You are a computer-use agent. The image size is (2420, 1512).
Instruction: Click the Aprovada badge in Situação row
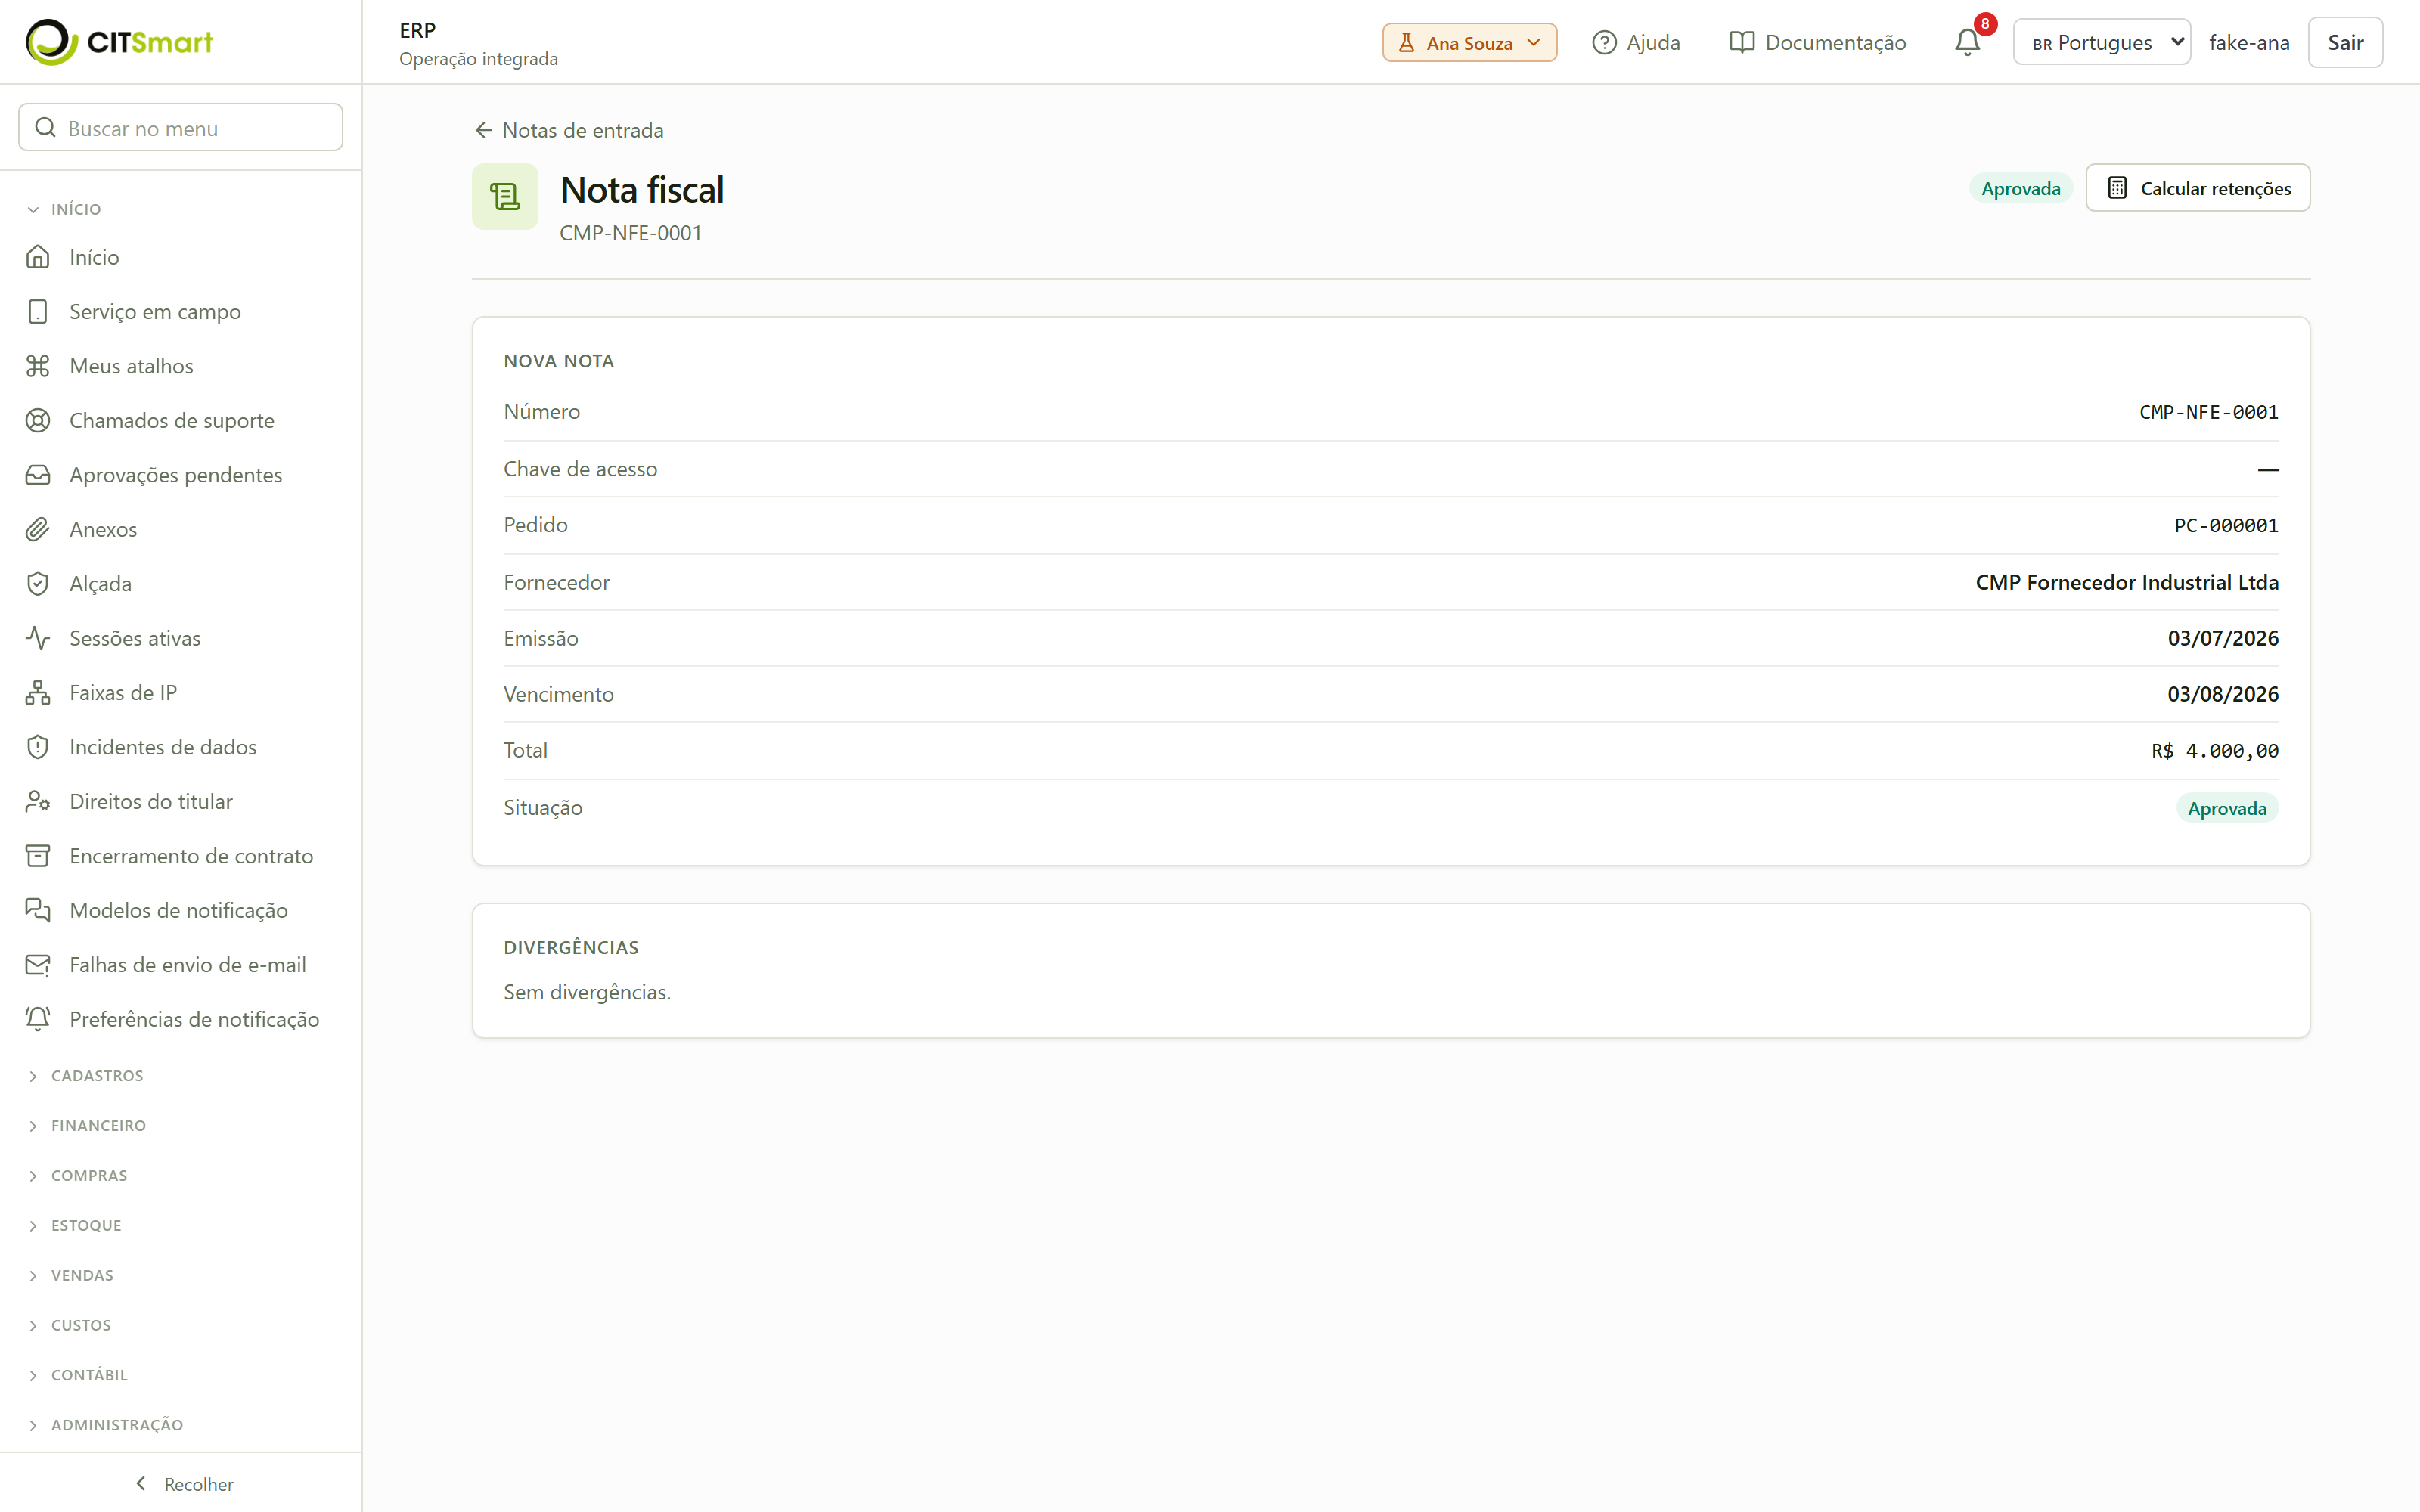(2227, 808)
